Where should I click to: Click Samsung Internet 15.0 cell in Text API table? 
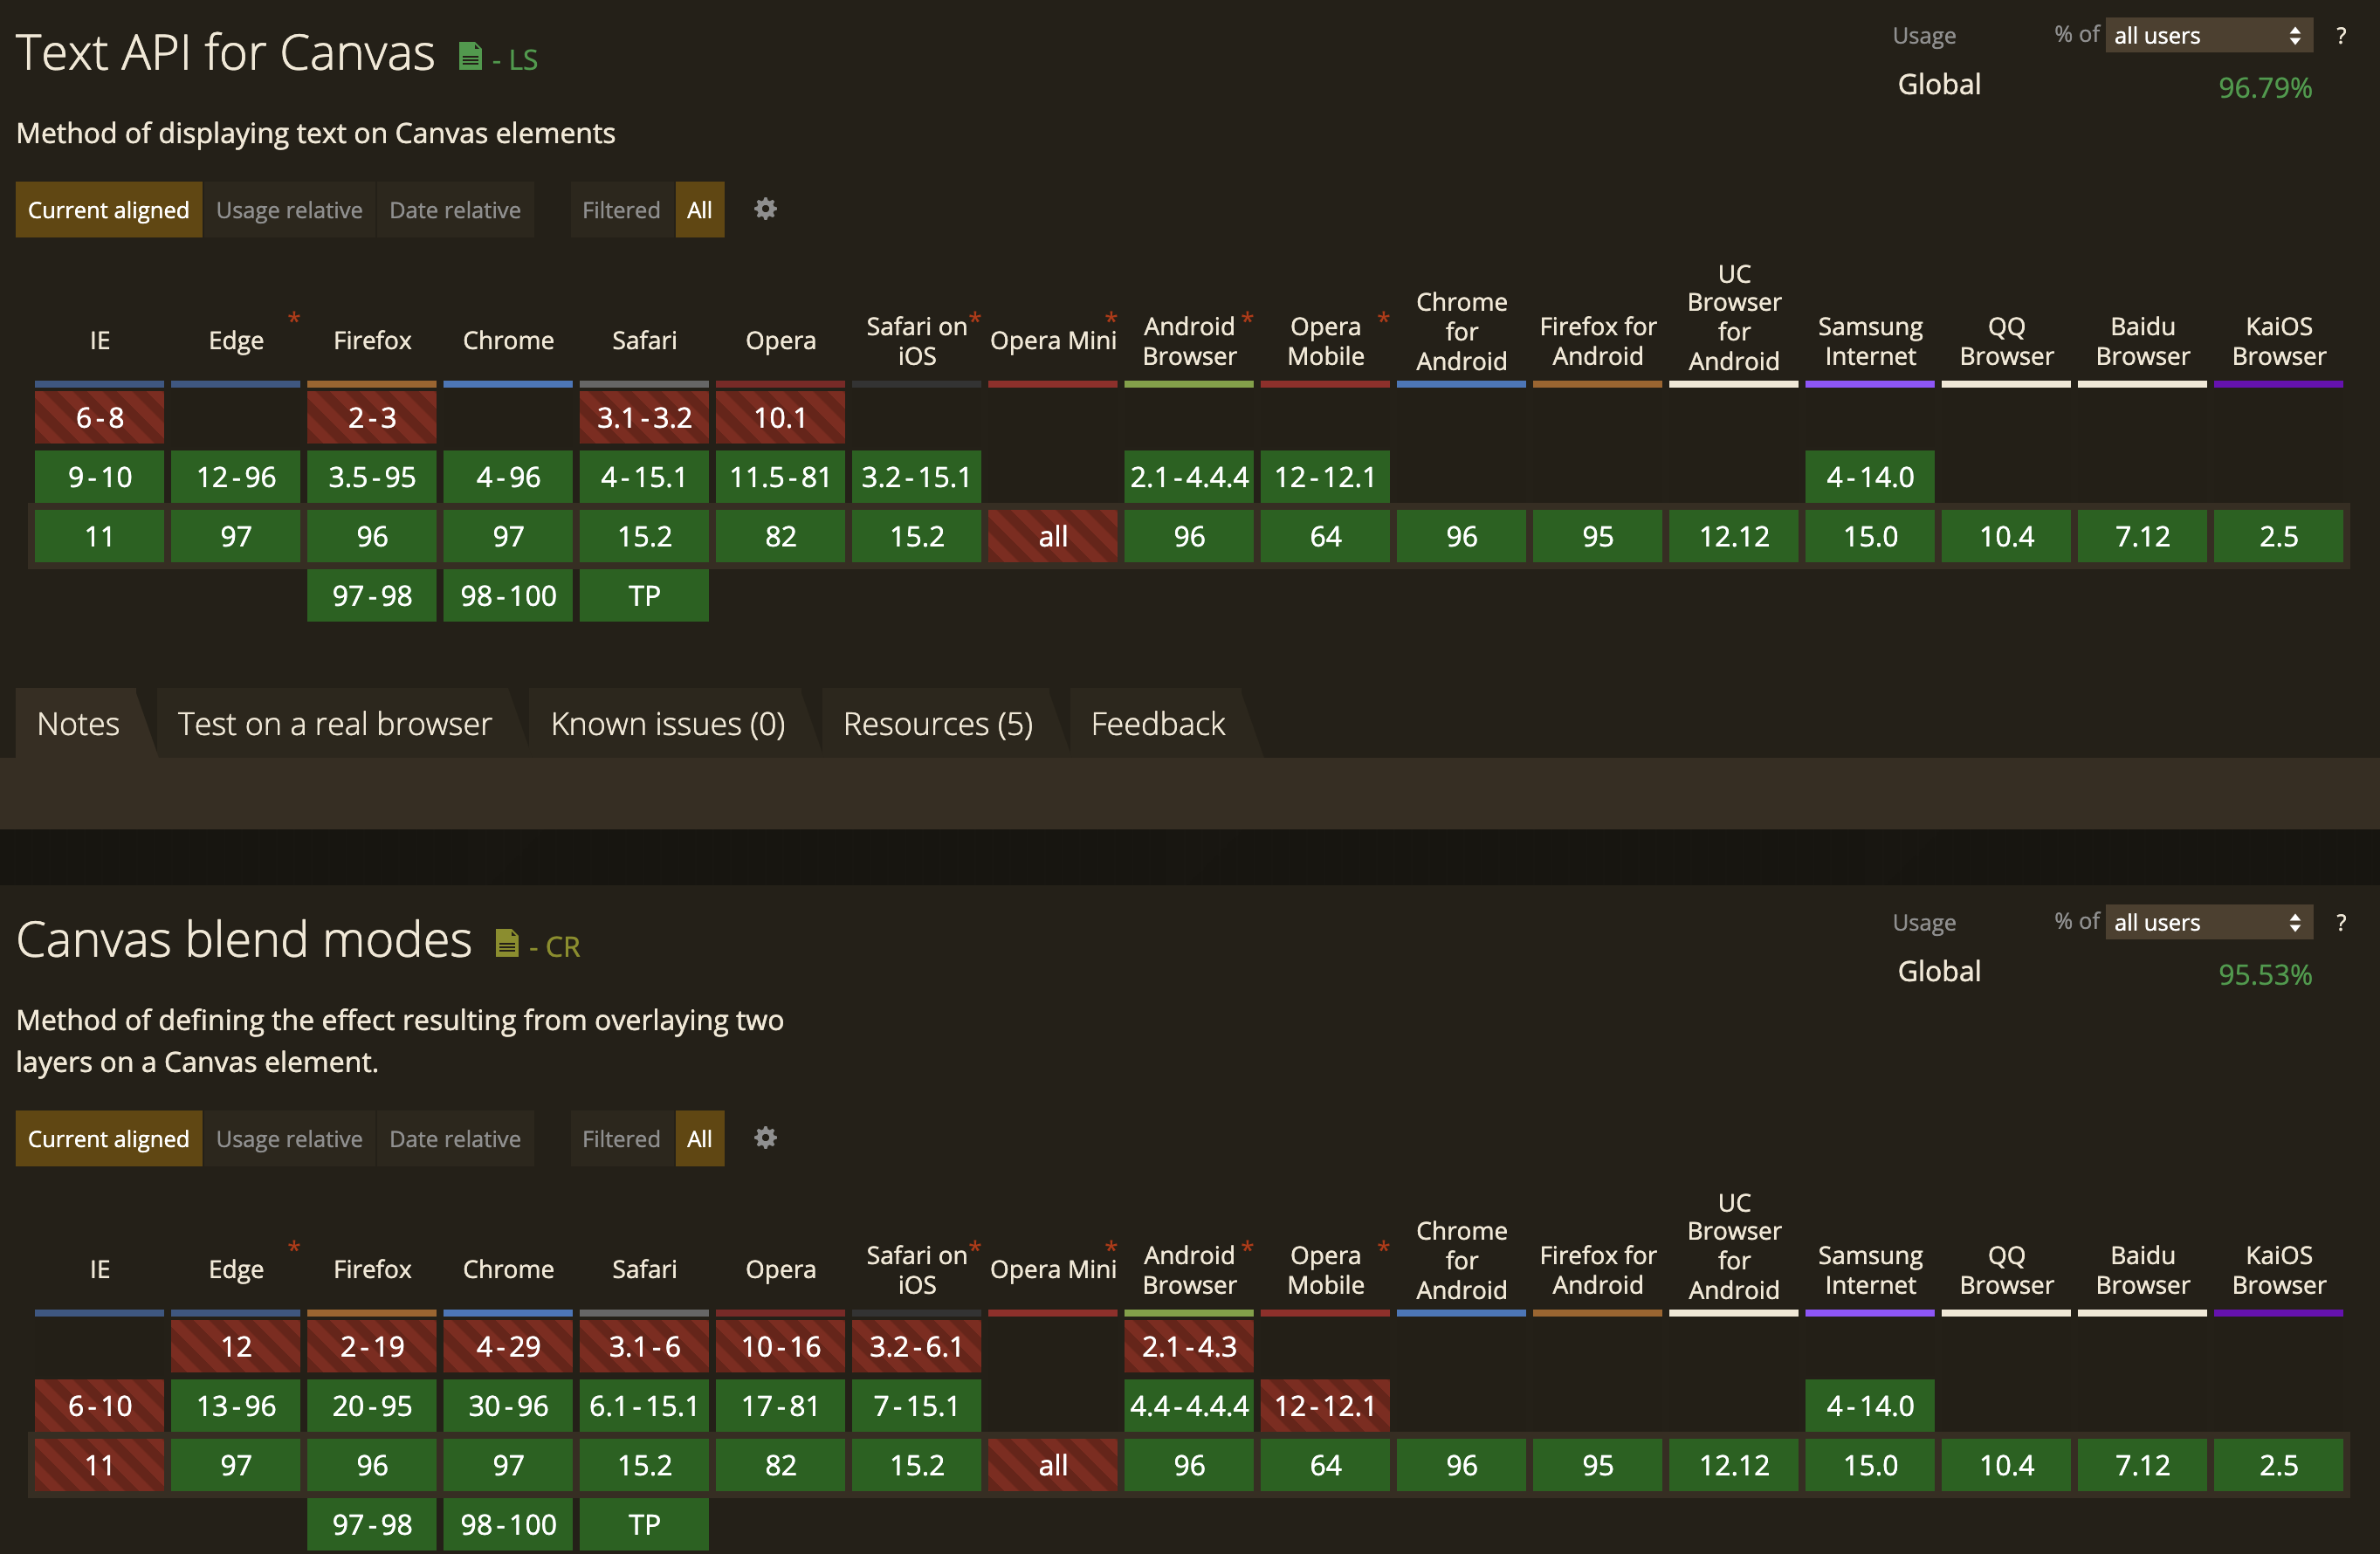pos(1870,536)
